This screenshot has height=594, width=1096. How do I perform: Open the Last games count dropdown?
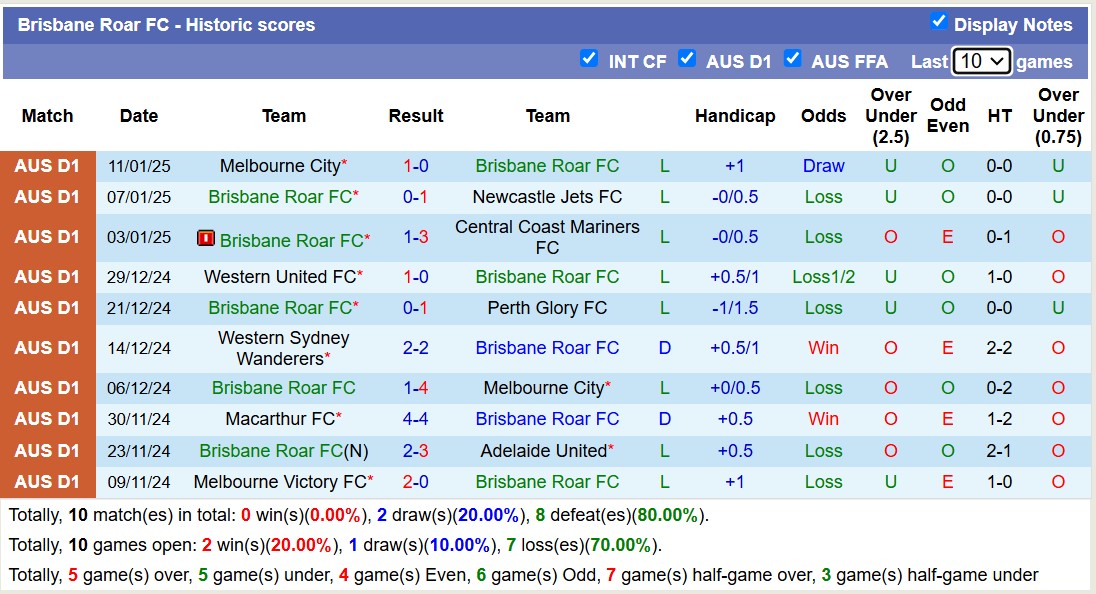pos(983,61)
